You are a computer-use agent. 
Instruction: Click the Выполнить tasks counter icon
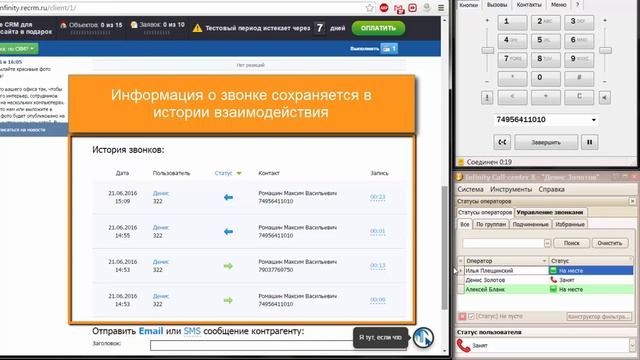click(x=389, y=49)
